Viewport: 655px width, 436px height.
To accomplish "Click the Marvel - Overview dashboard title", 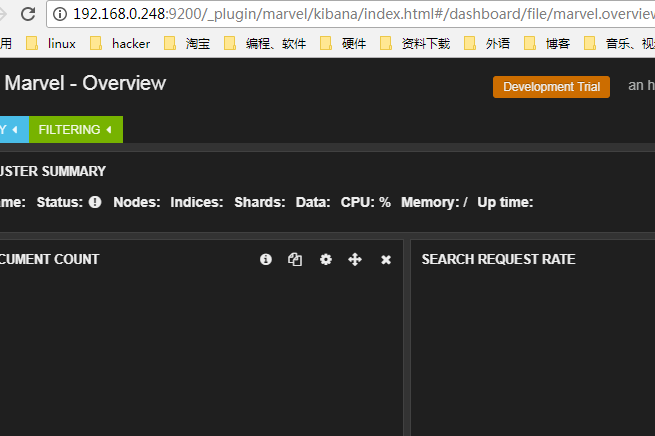I will [x=85, y=83].
